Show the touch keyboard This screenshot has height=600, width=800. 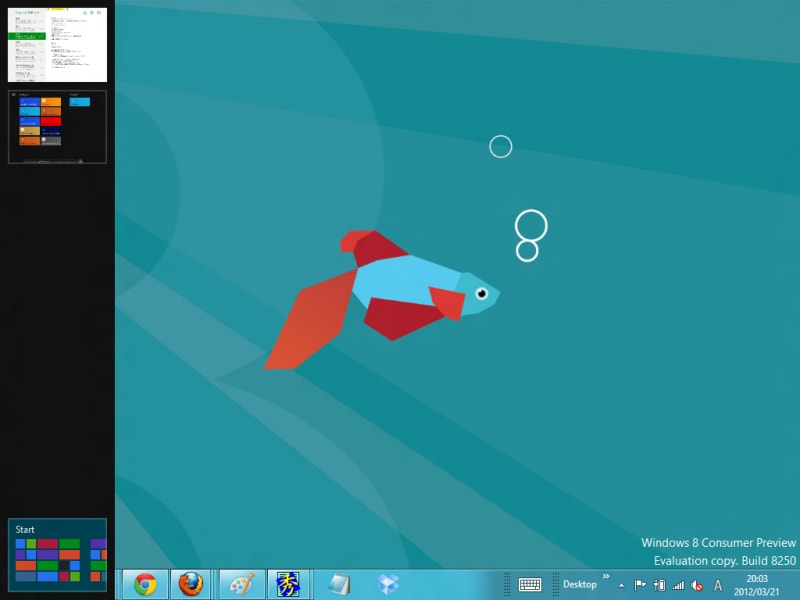coord(530,585)
